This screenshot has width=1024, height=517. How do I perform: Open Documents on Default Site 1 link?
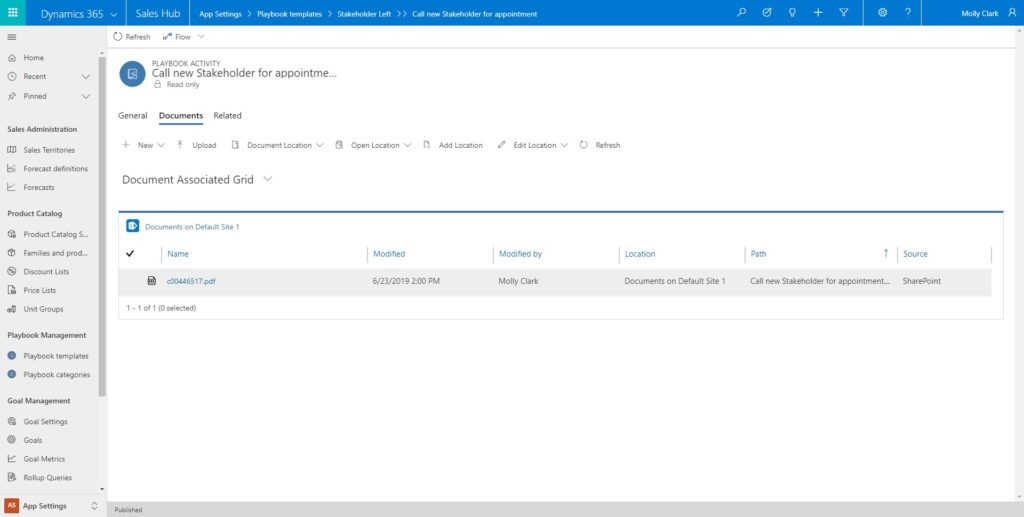(192, 227)
